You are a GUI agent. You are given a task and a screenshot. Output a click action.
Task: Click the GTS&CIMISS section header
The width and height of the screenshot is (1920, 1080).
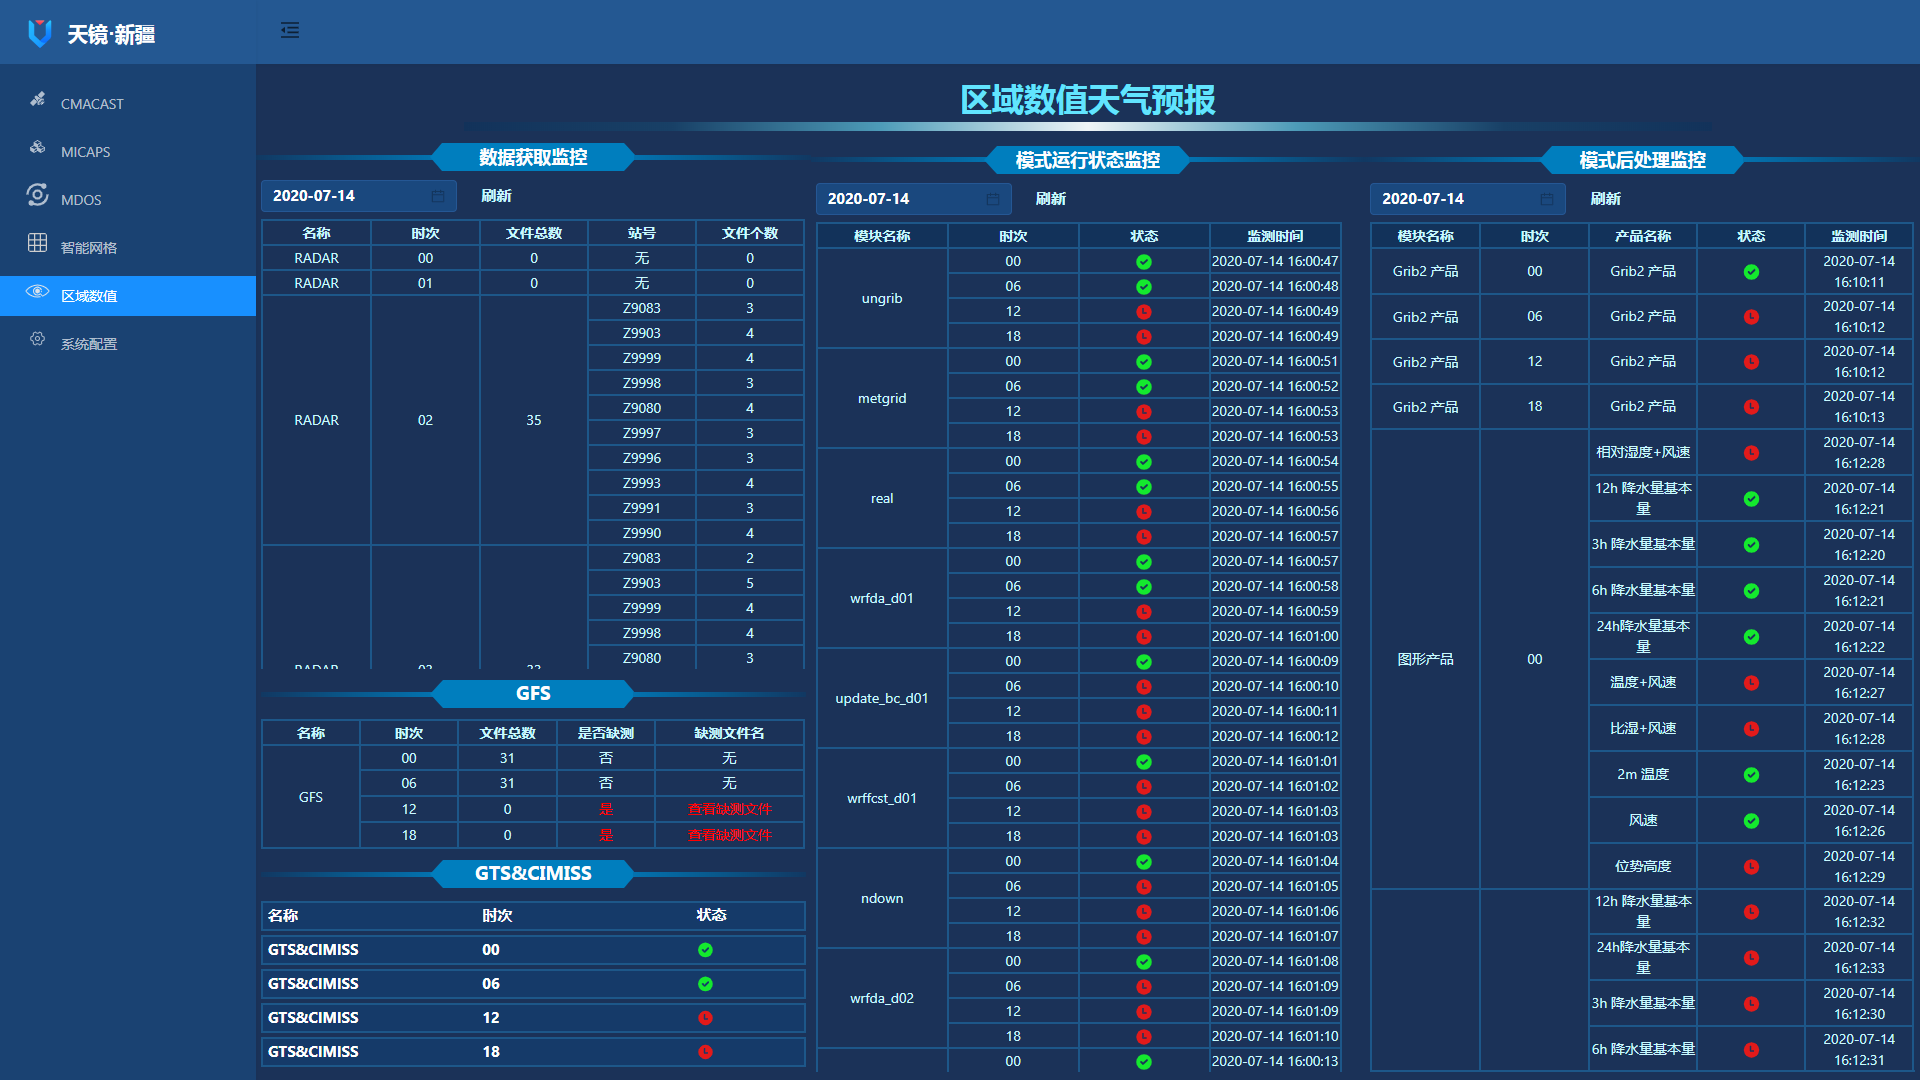point(533,873)
